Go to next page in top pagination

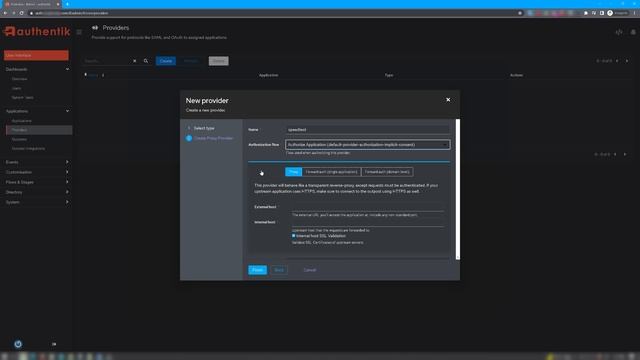click(x=627, y=61)
